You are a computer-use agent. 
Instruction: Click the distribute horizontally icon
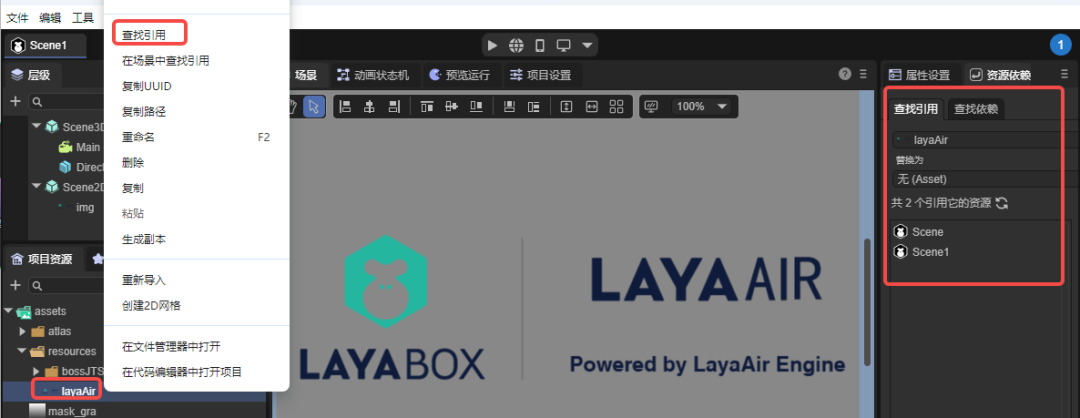(x=533, y=107)
